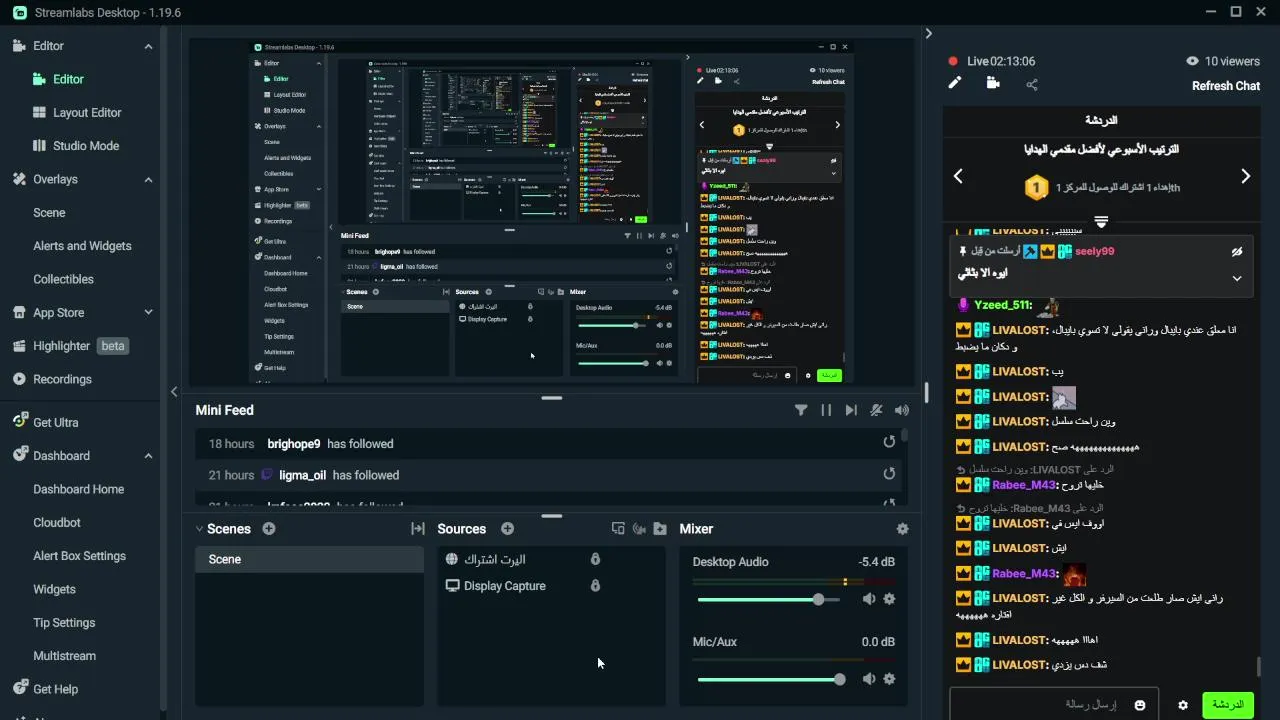
Task: Open Cloudbot from Dashboard menu
Action: tap(57, 522)
